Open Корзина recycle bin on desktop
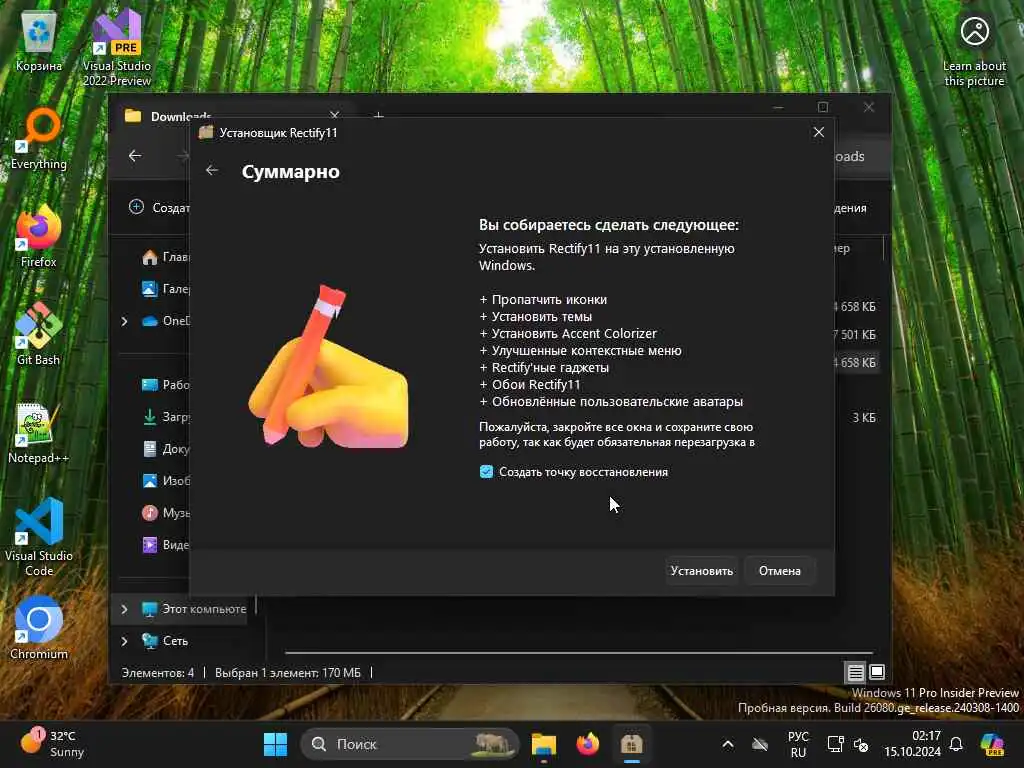The height and width of the screenshot is (768, 1024). pyautogui.click(x=39, y=41)
